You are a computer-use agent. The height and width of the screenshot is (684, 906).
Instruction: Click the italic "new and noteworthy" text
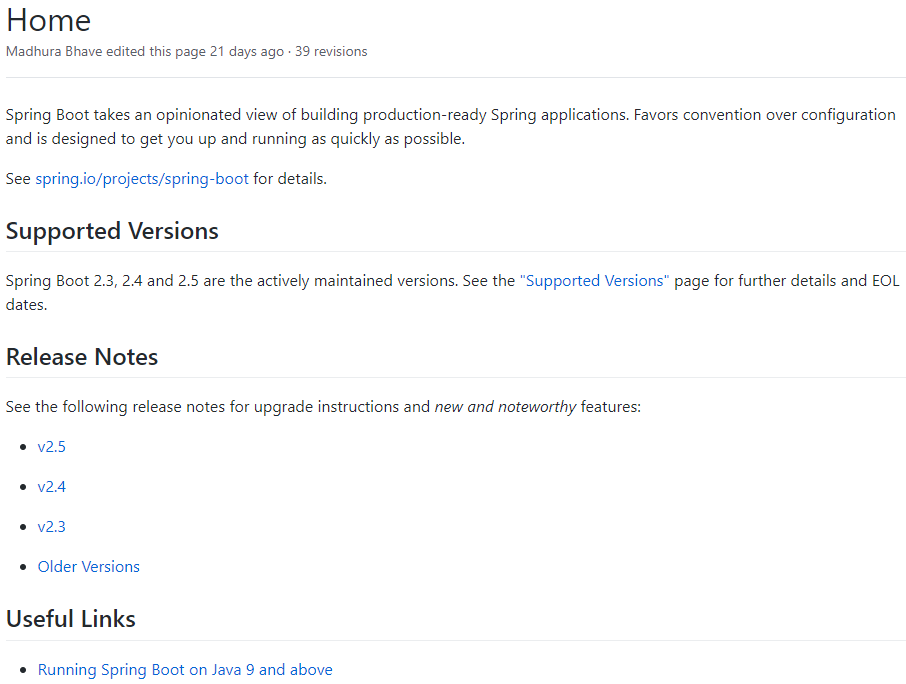click(x=505, y=407)
